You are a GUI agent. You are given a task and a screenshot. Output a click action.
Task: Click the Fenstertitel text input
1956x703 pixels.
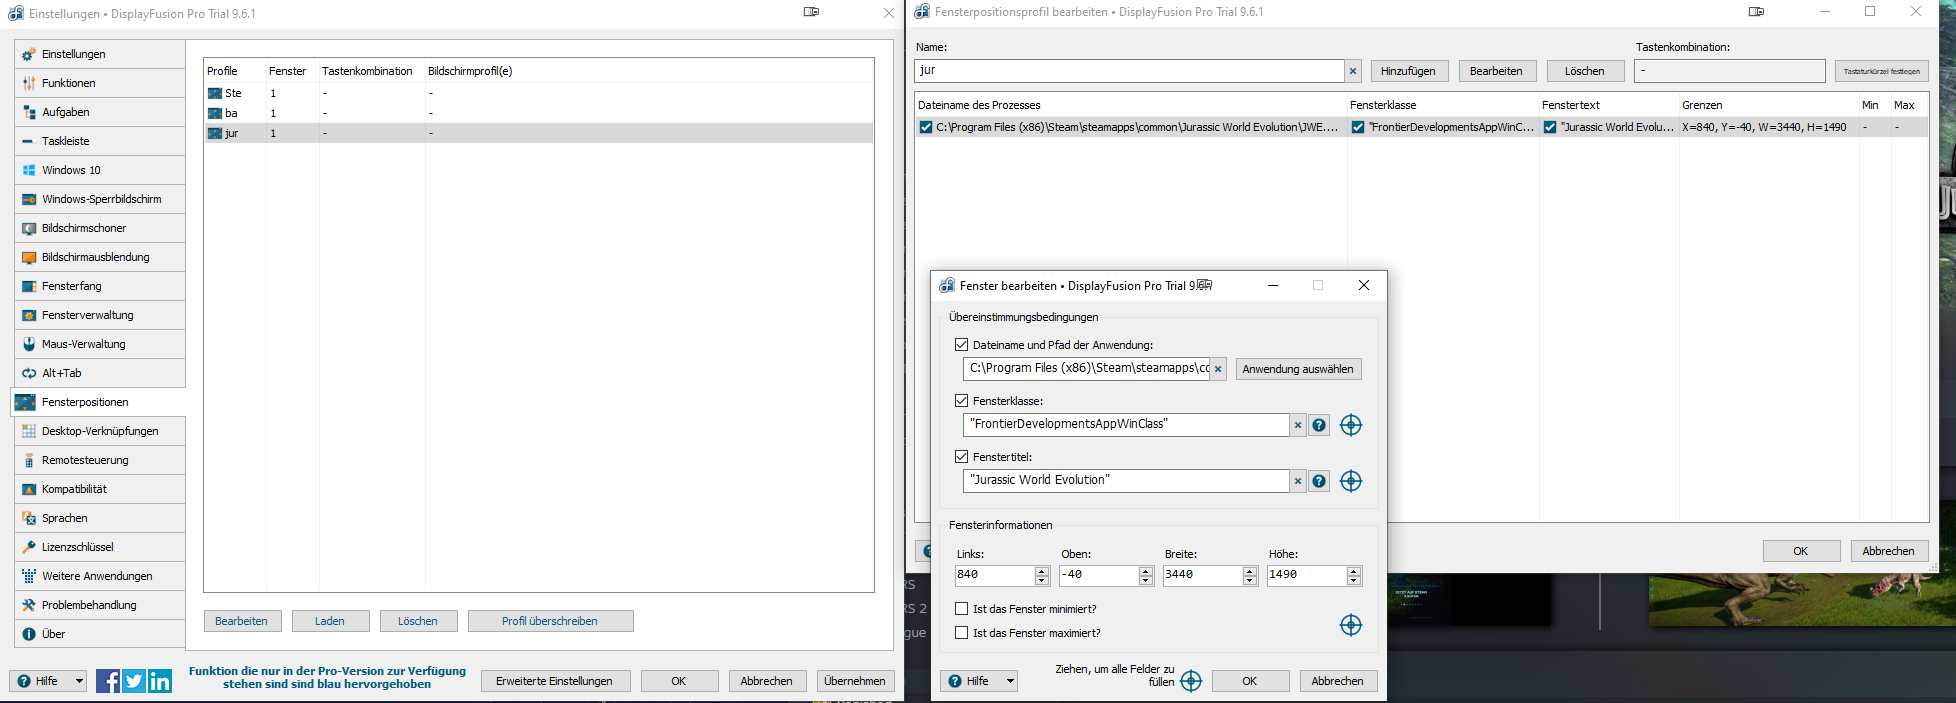(1126, 481)
